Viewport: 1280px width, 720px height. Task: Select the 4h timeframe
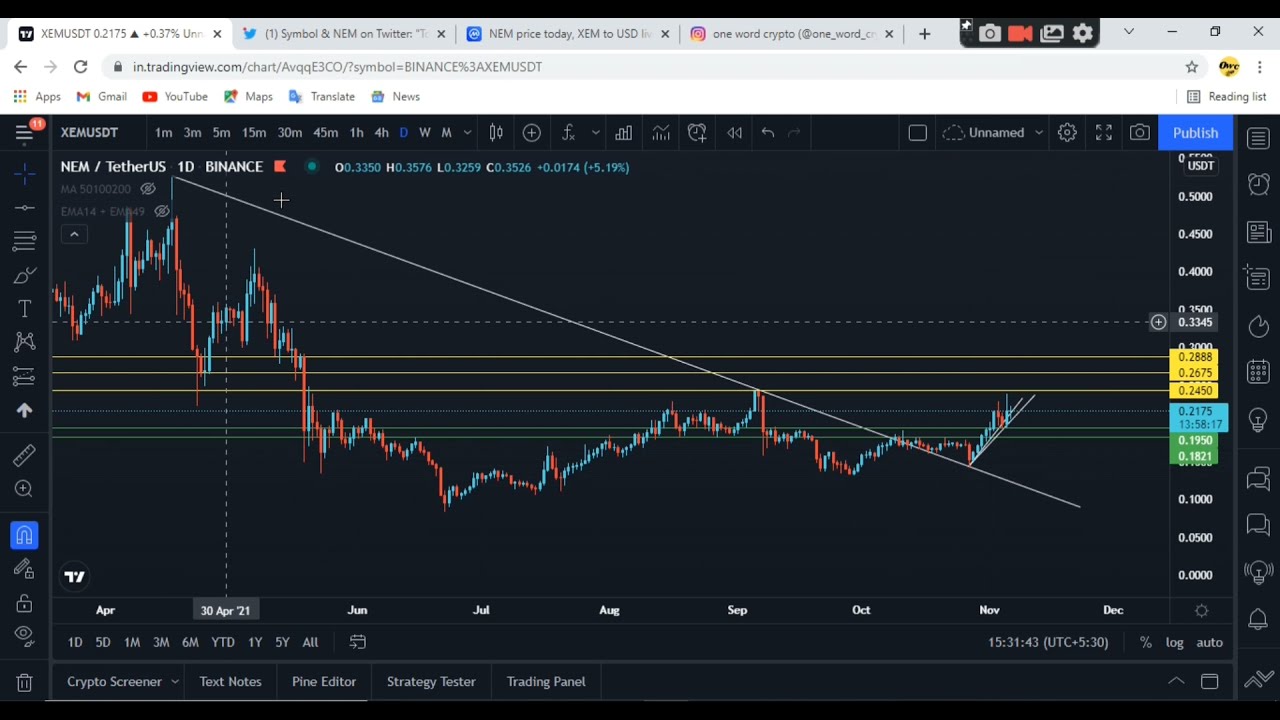(x=381, y=133)
